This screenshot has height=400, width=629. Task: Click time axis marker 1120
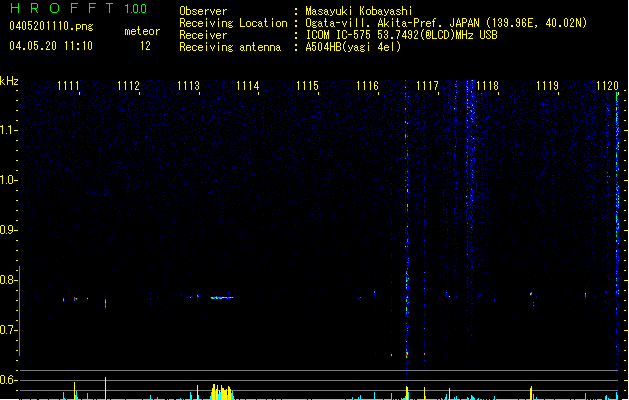607,86
